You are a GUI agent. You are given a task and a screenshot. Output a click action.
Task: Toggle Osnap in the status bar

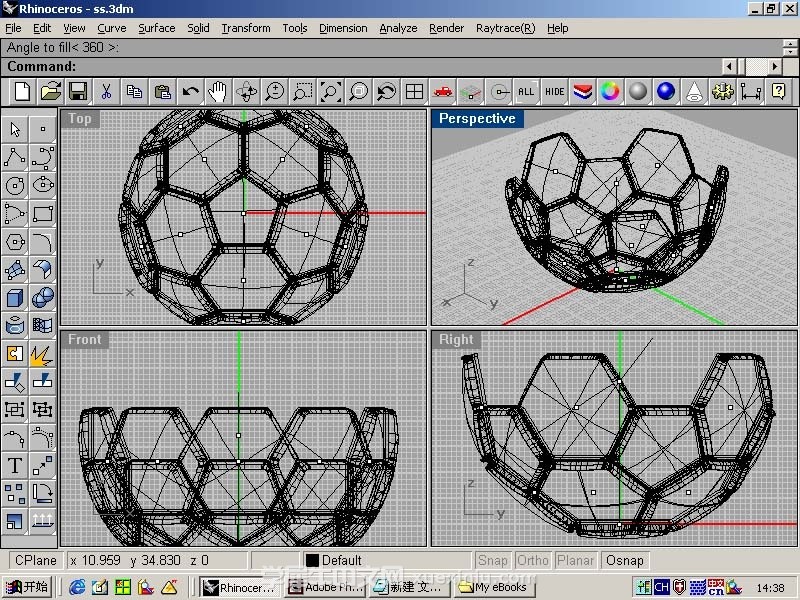(625, 560)
